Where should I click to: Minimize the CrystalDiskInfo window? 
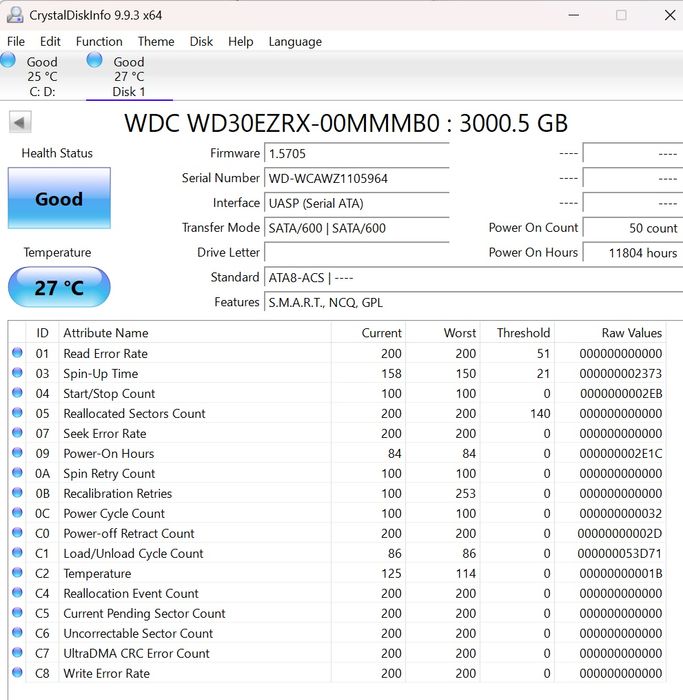point(574,15)
